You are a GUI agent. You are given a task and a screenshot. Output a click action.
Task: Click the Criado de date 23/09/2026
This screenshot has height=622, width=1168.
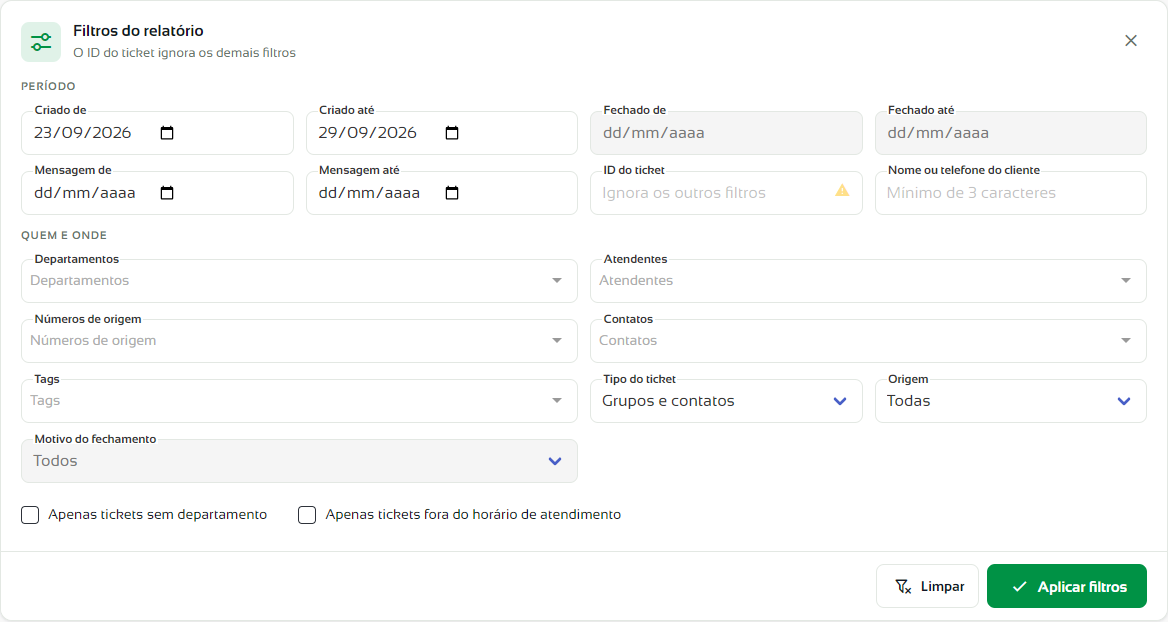(x=83, y=133)
